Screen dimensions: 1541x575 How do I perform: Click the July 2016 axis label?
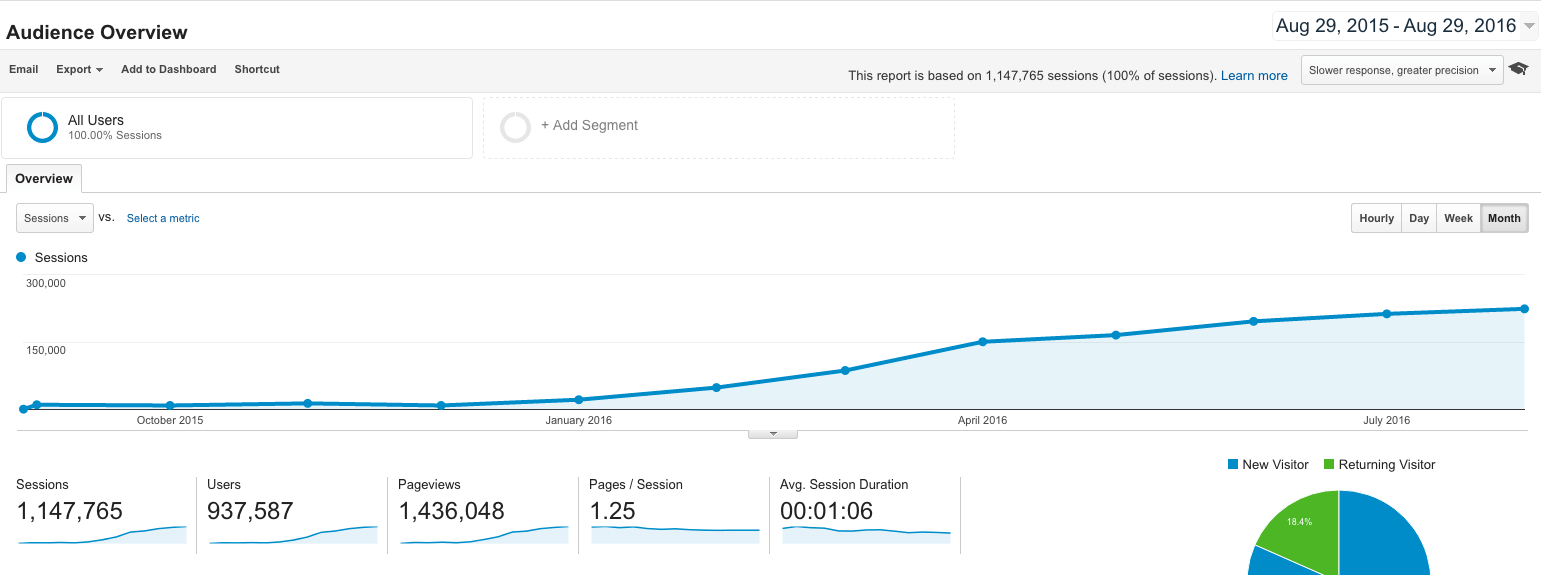coord(1387,420)
